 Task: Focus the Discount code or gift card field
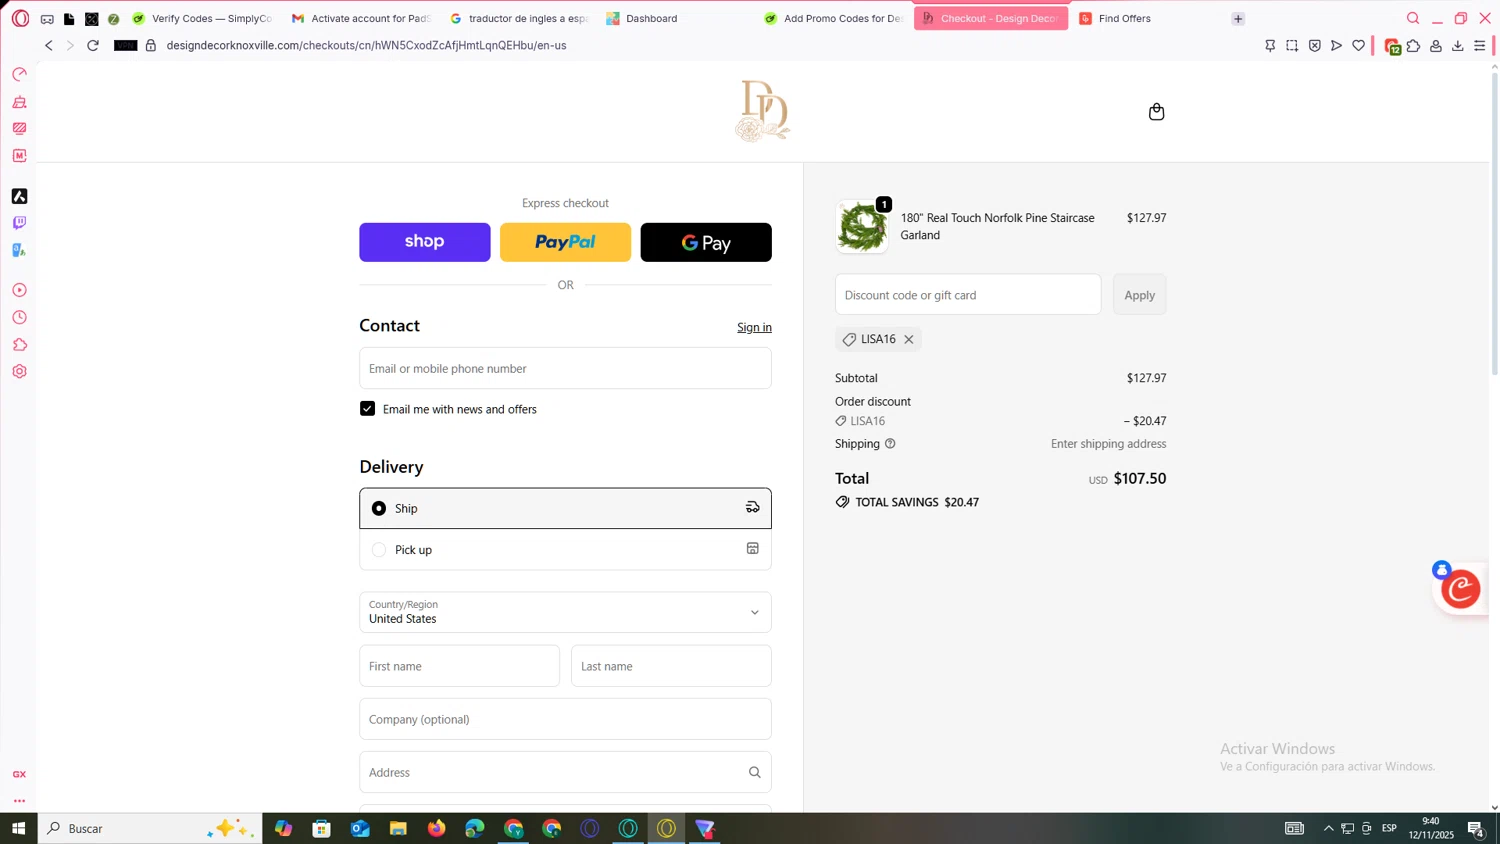pos(968,295)
